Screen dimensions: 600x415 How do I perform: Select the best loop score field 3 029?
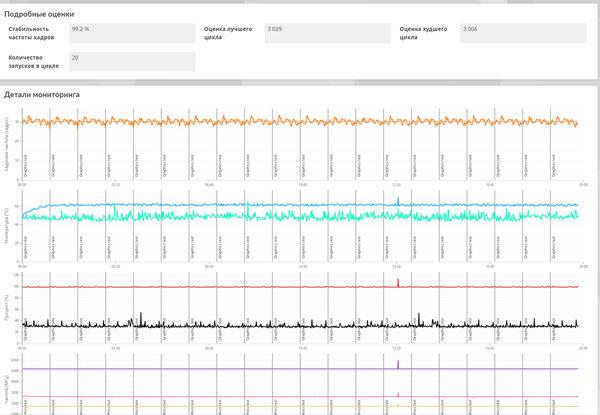click(328, 33)
